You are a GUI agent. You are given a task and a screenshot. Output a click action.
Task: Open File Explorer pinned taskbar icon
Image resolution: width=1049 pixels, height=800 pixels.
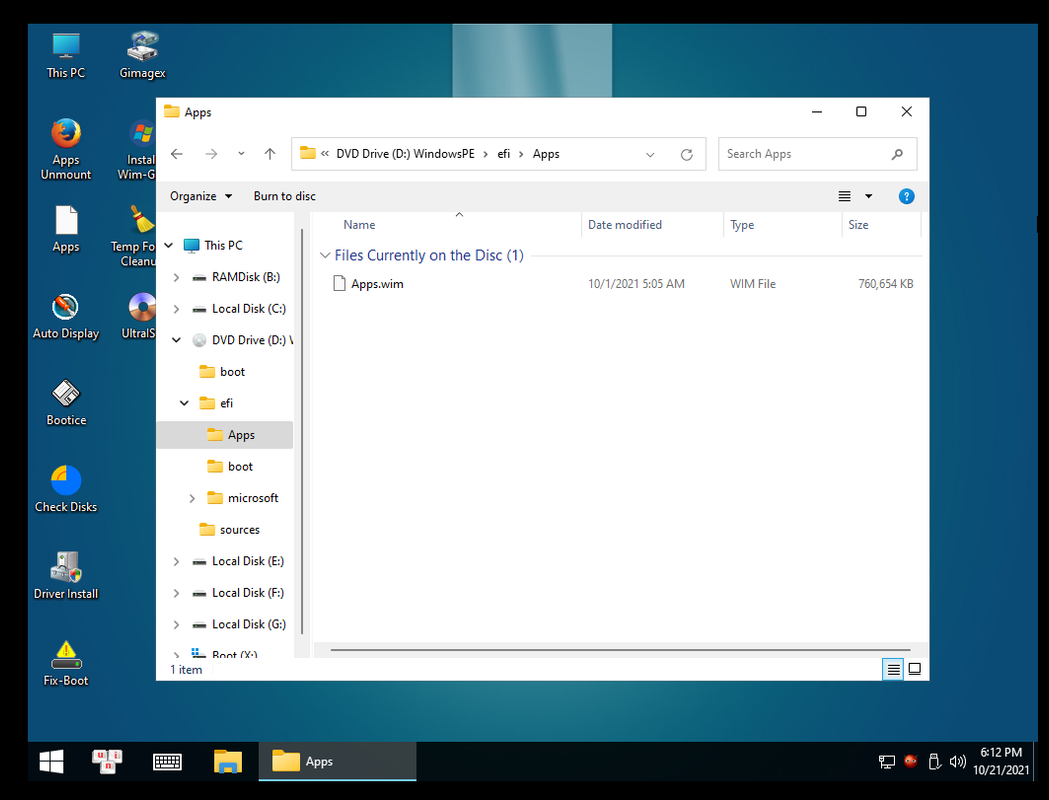click(x=227, y=761)
